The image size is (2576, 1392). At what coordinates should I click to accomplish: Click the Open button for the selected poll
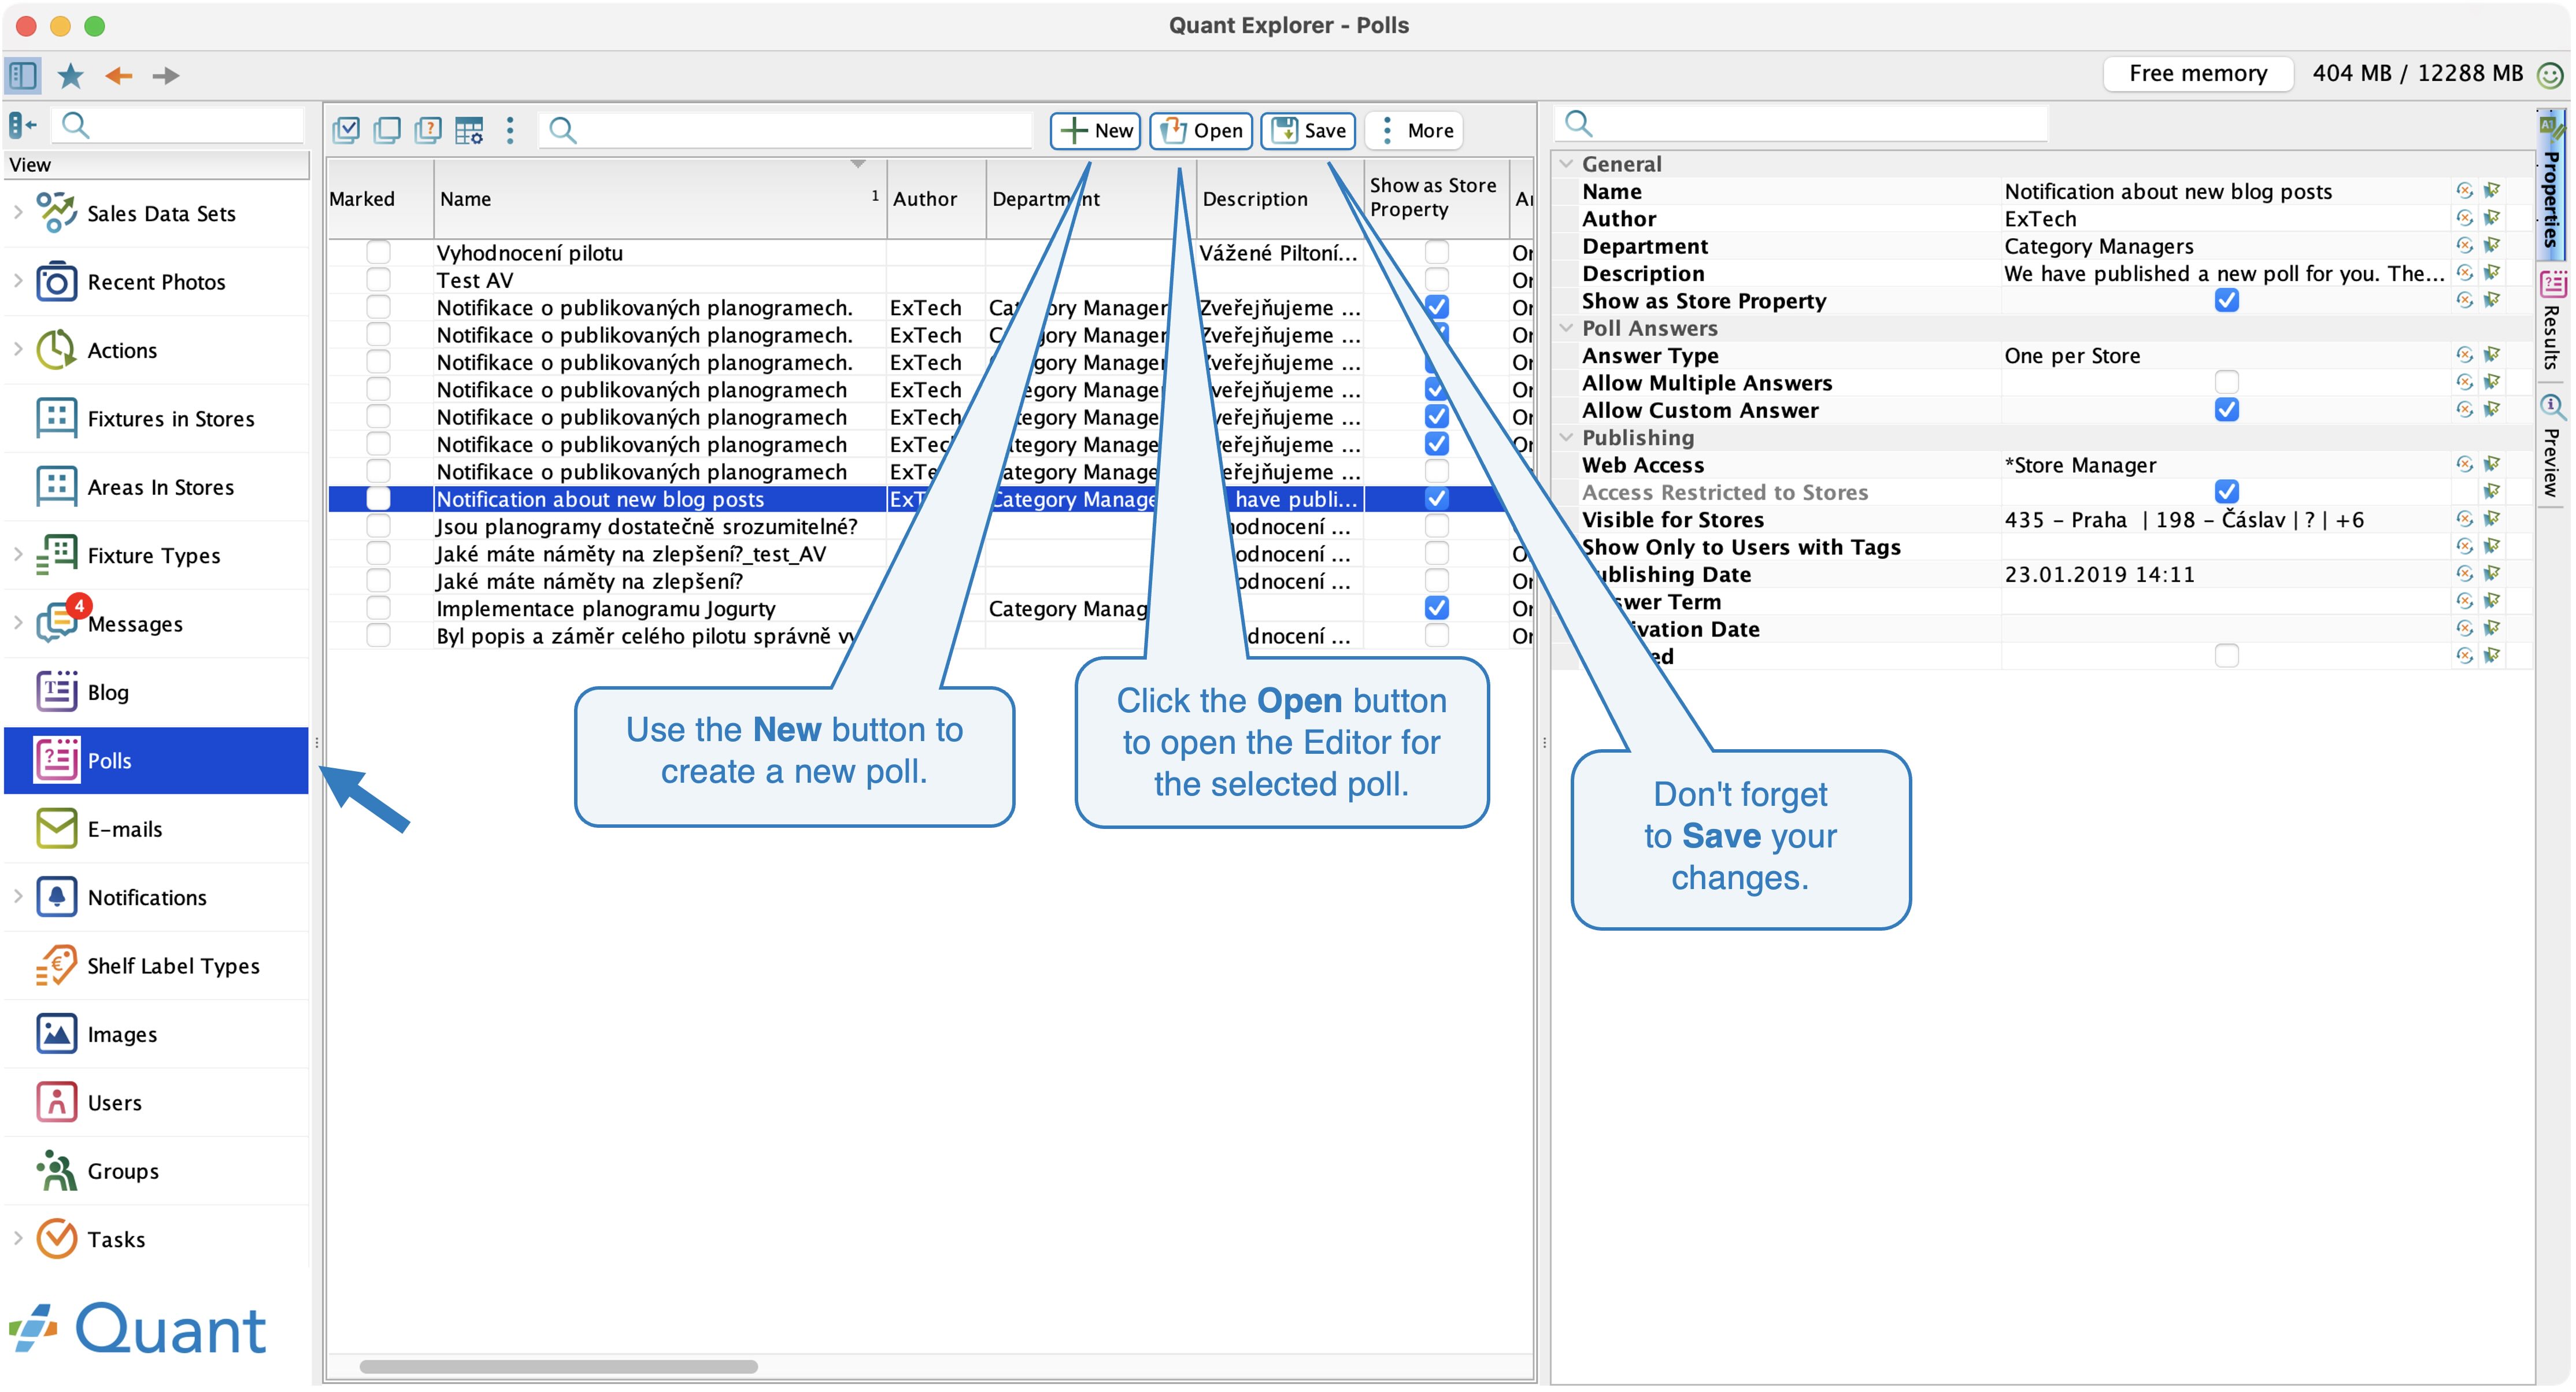(x=1200, y=130)
